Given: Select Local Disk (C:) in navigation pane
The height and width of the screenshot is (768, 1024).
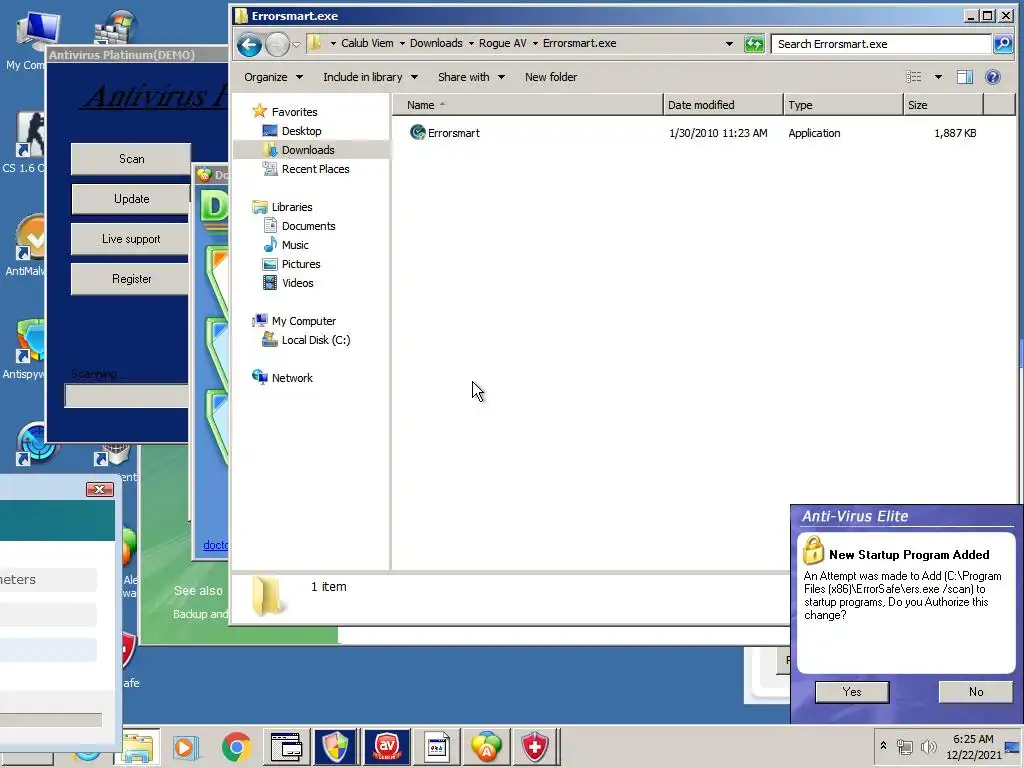Looking at the screenshot, I should 315,340.
